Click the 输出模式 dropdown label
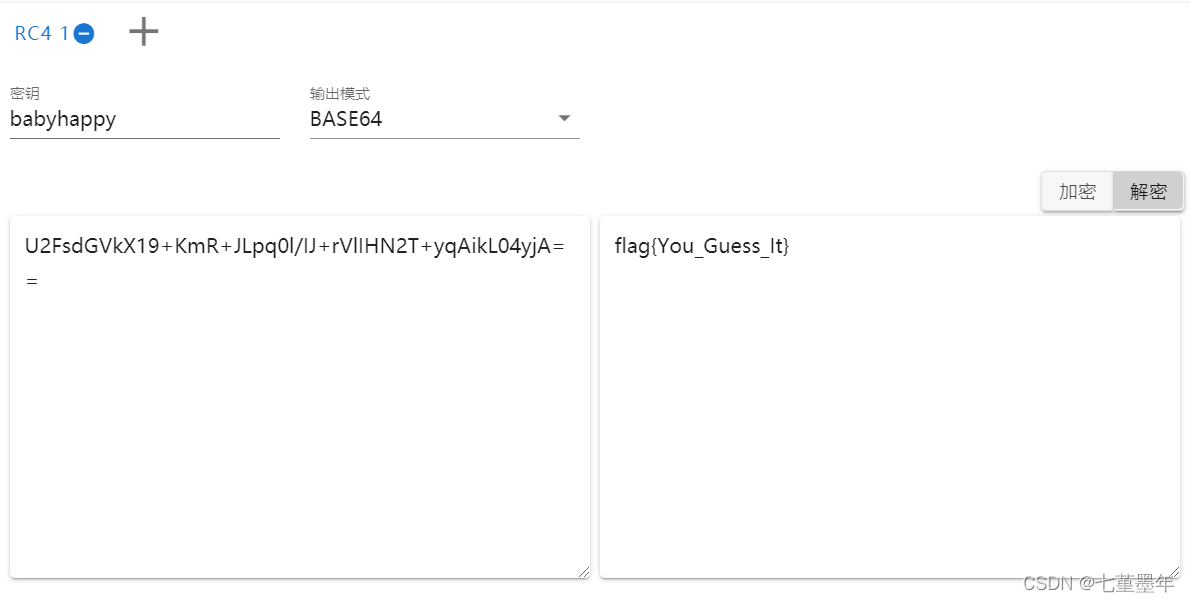 [x=339, y=93]
